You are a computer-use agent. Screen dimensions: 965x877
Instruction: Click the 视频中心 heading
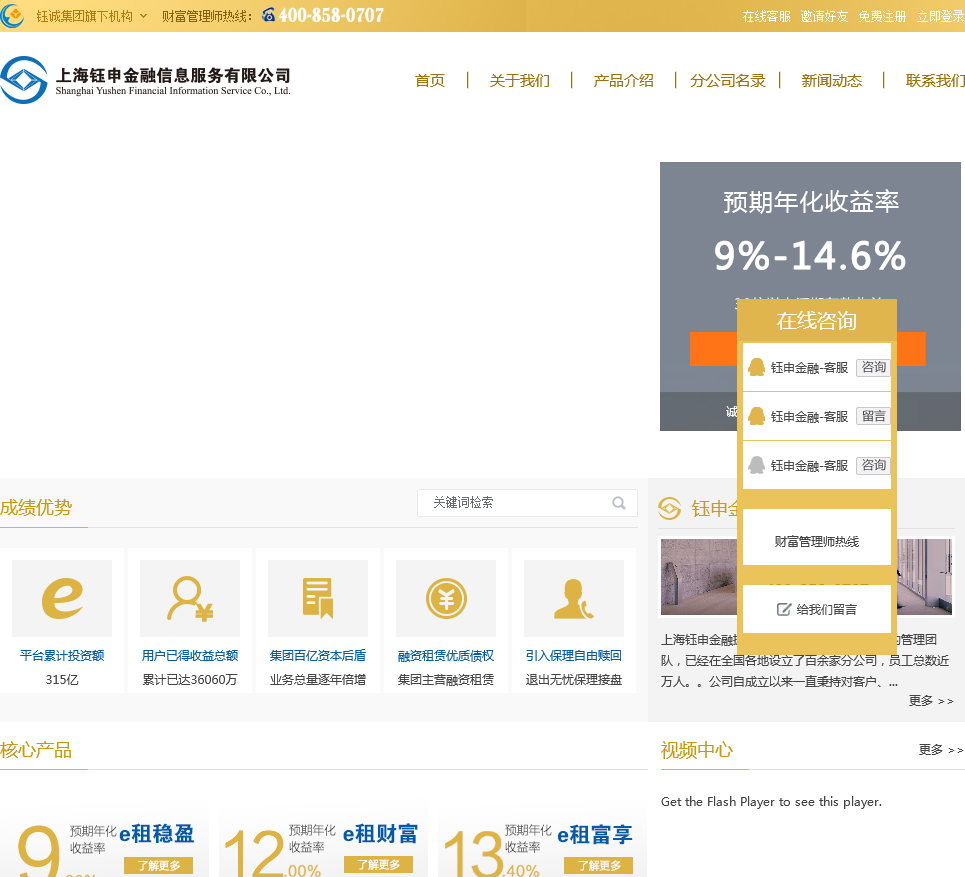pyautogui.click(x=697, y=750)
